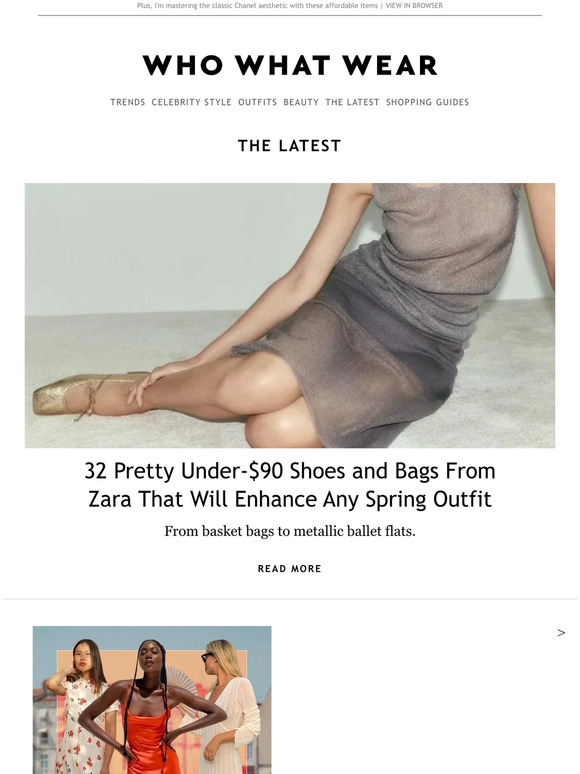The width and height of the screenshot is (580, 774).
Task: Click the basket bags to ballet flats subtitle
Action: (x=290, y=531)
